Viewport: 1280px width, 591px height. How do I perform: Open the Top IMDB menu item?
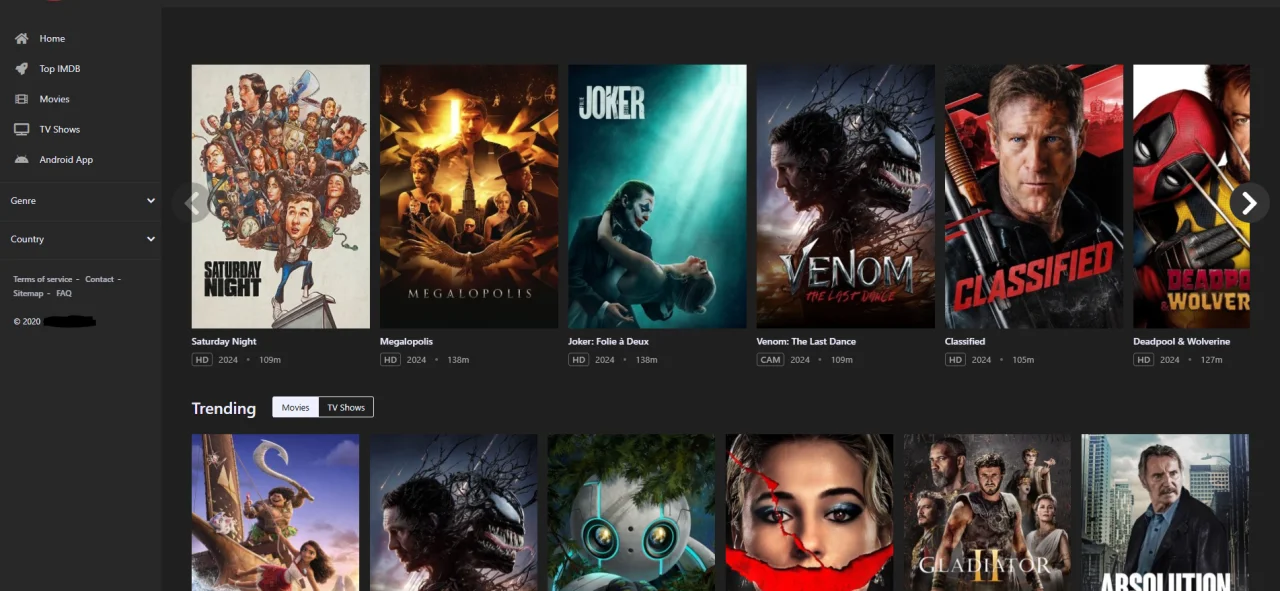point(60,69)
